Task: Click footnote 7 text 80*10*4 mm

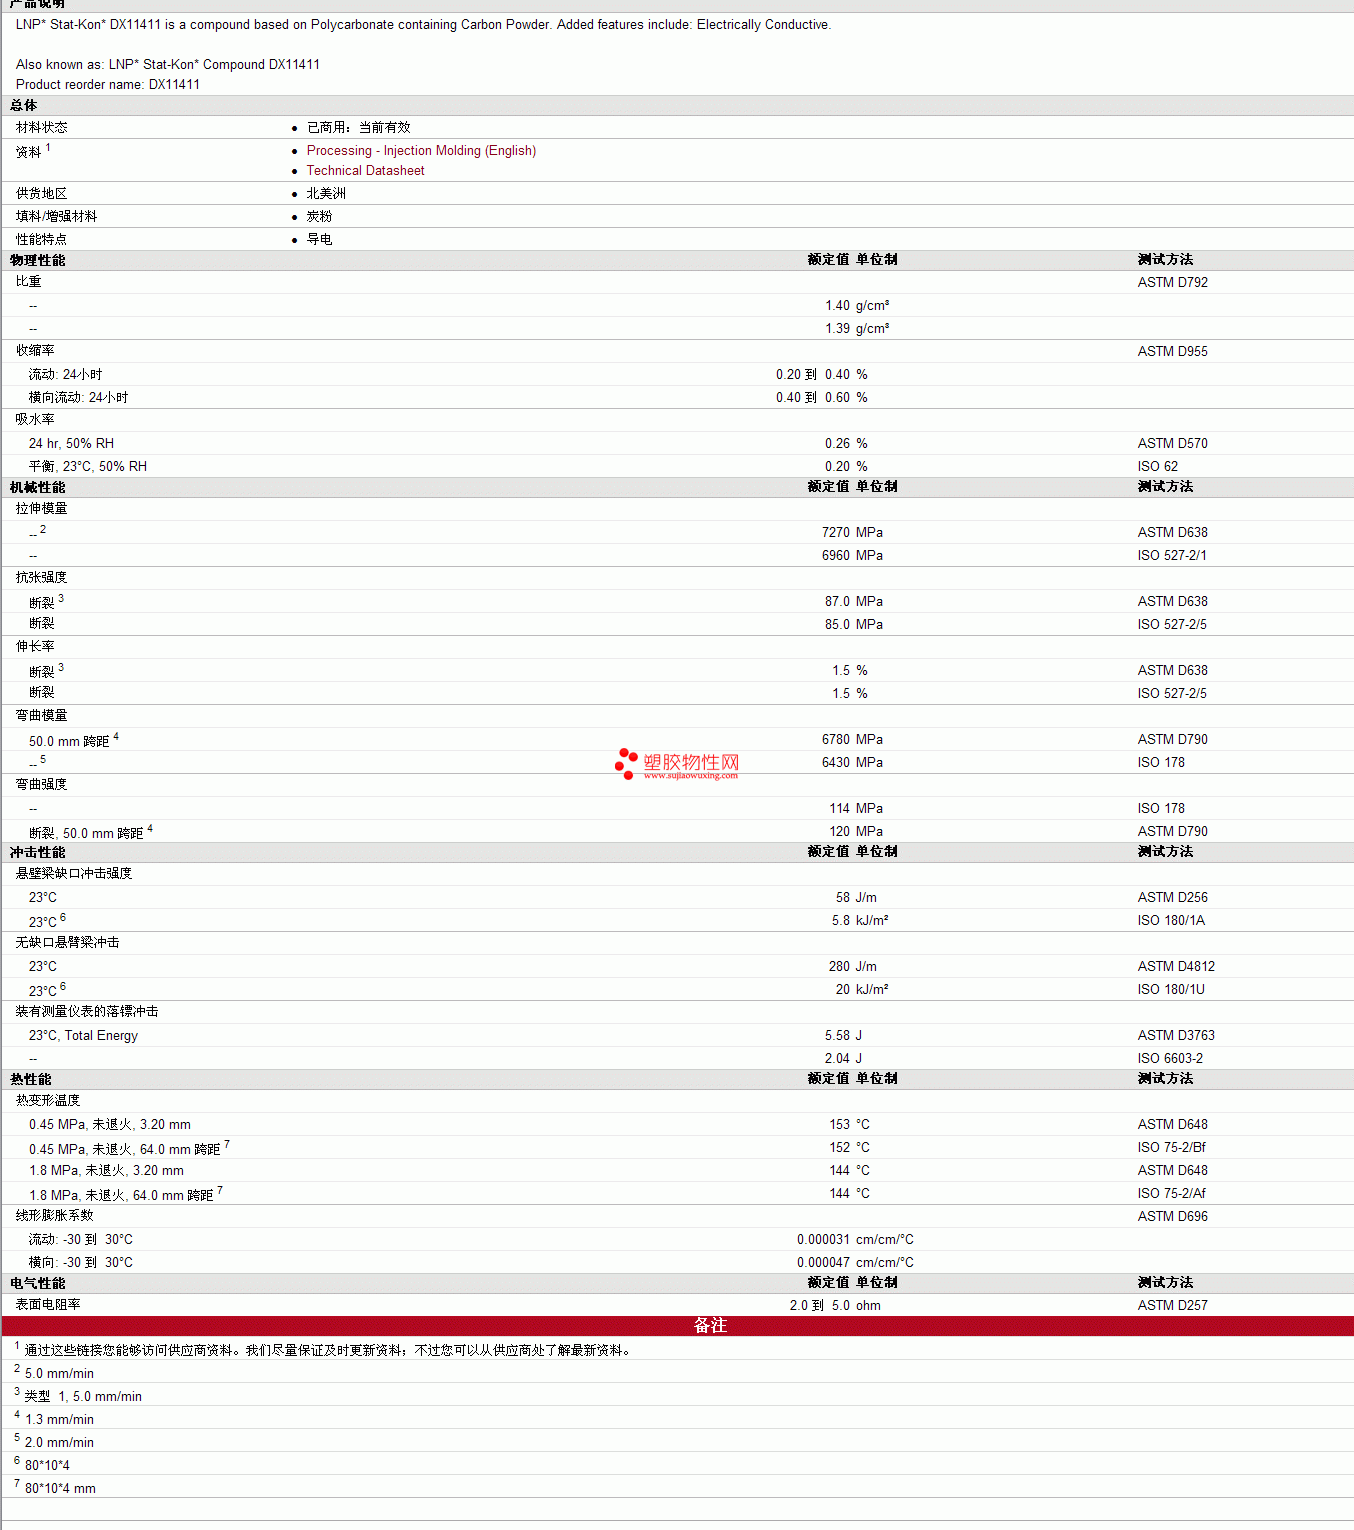Action: tap(60, 1489)
